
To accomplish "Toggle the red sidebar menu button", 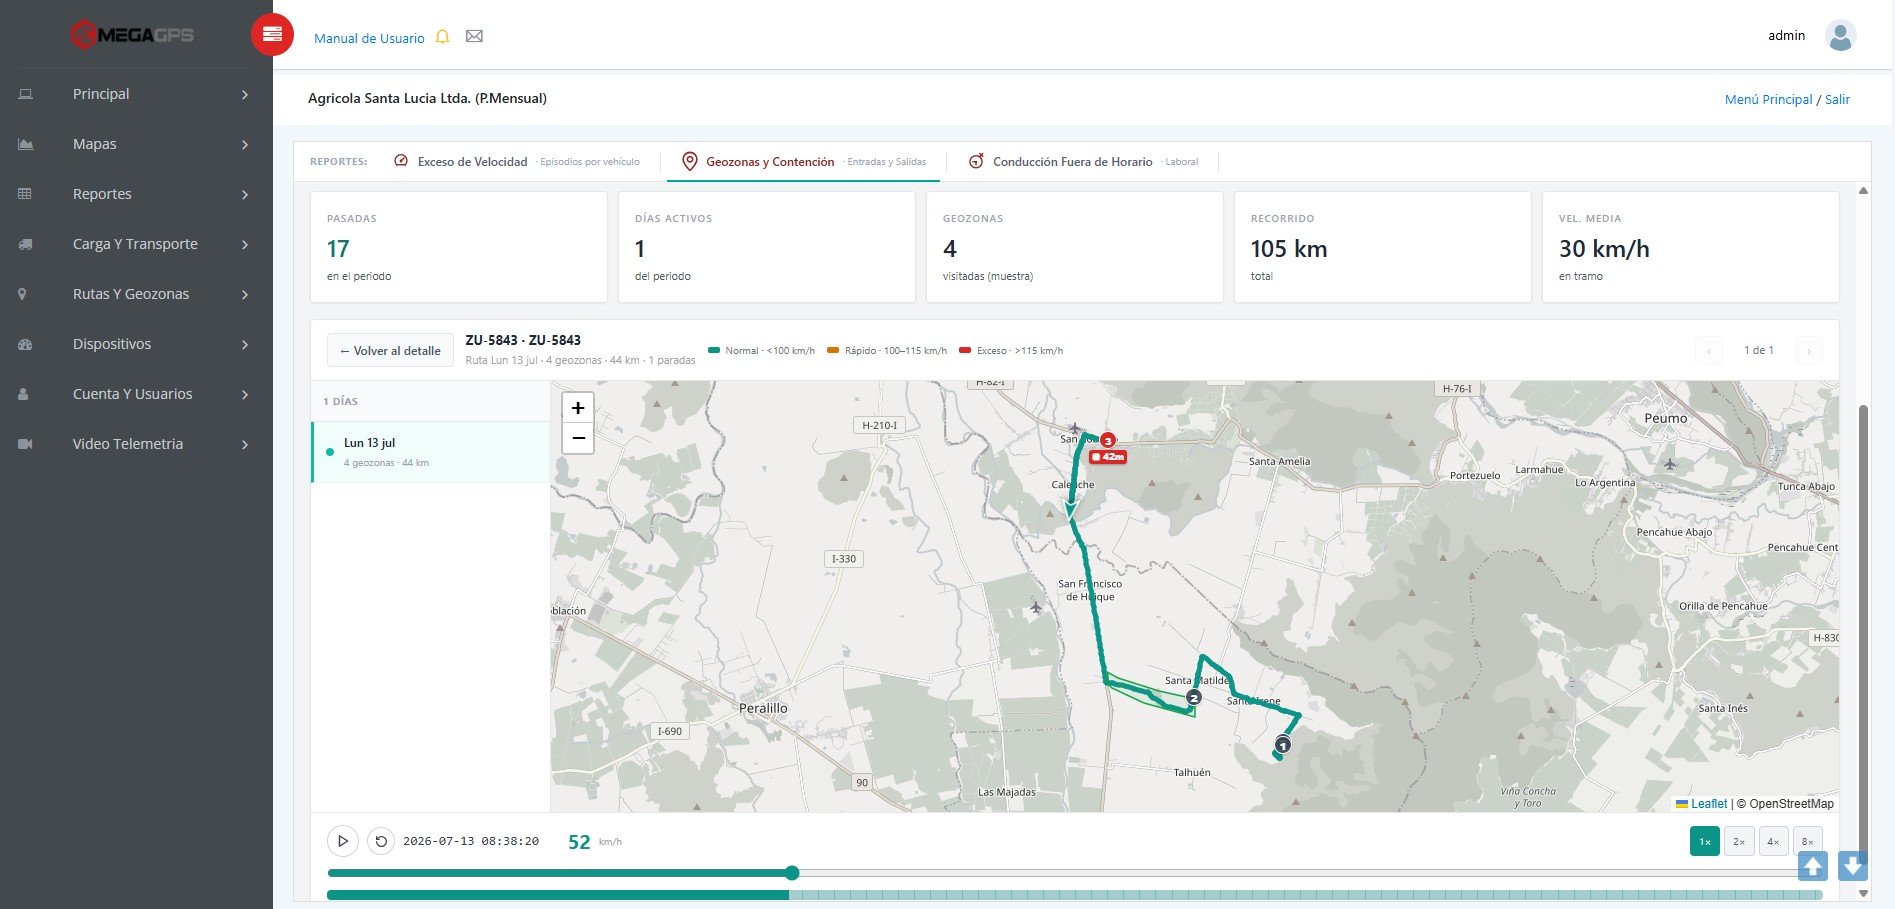I will coord(272,35).
